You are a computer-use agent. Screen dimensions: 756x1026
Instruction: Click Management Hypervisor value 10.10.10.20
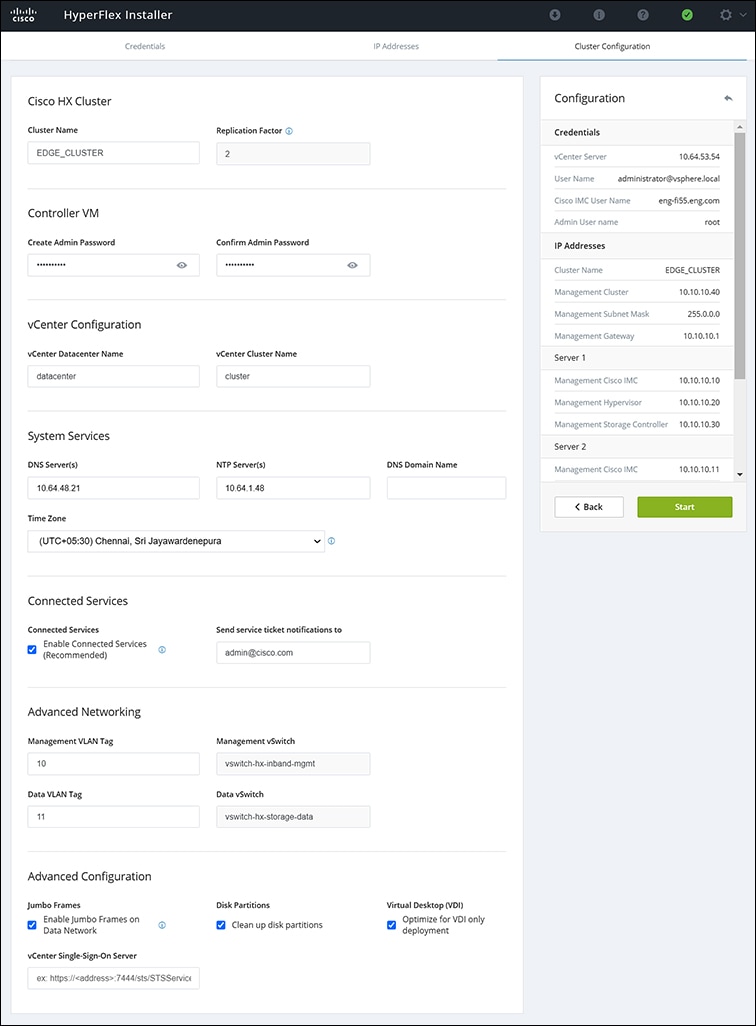(x=699, y=403)
